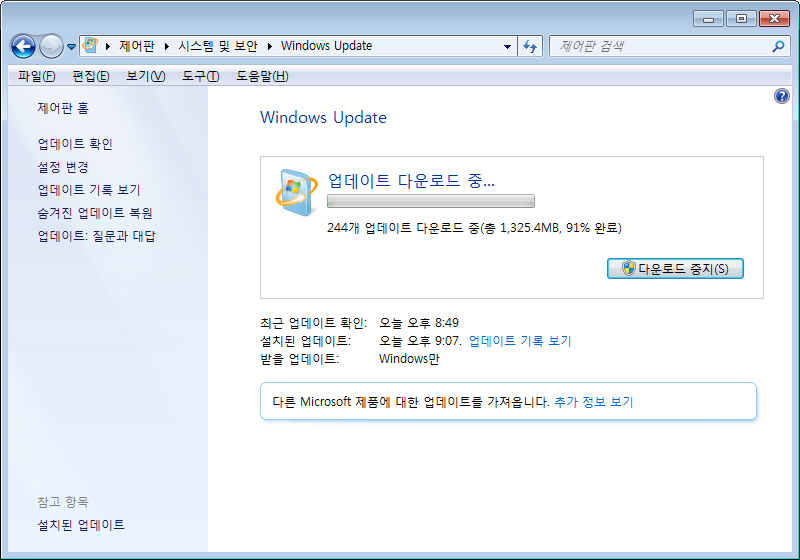Open the 도구(T) menu
The width and height of the screenshot is (800, 560).
pyautogui.click(x=200, y=77)
